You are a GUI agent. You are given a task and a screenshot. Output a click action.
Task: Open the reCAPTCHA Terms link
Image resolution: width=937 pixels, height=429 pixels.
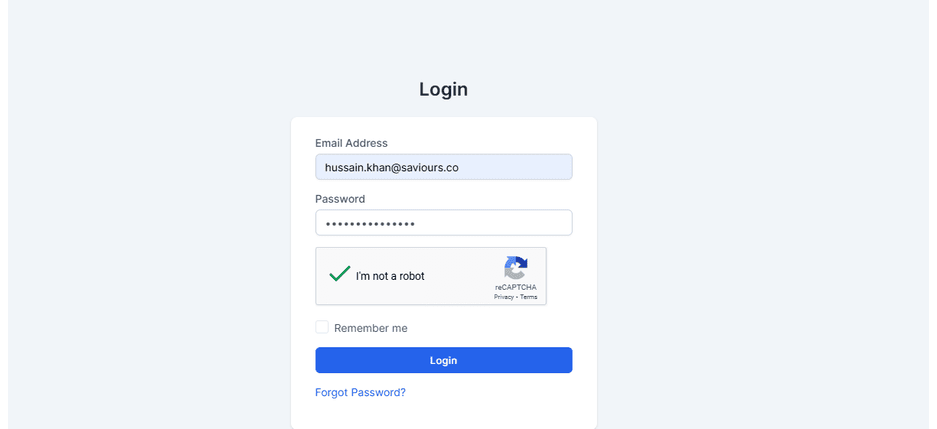529,297
